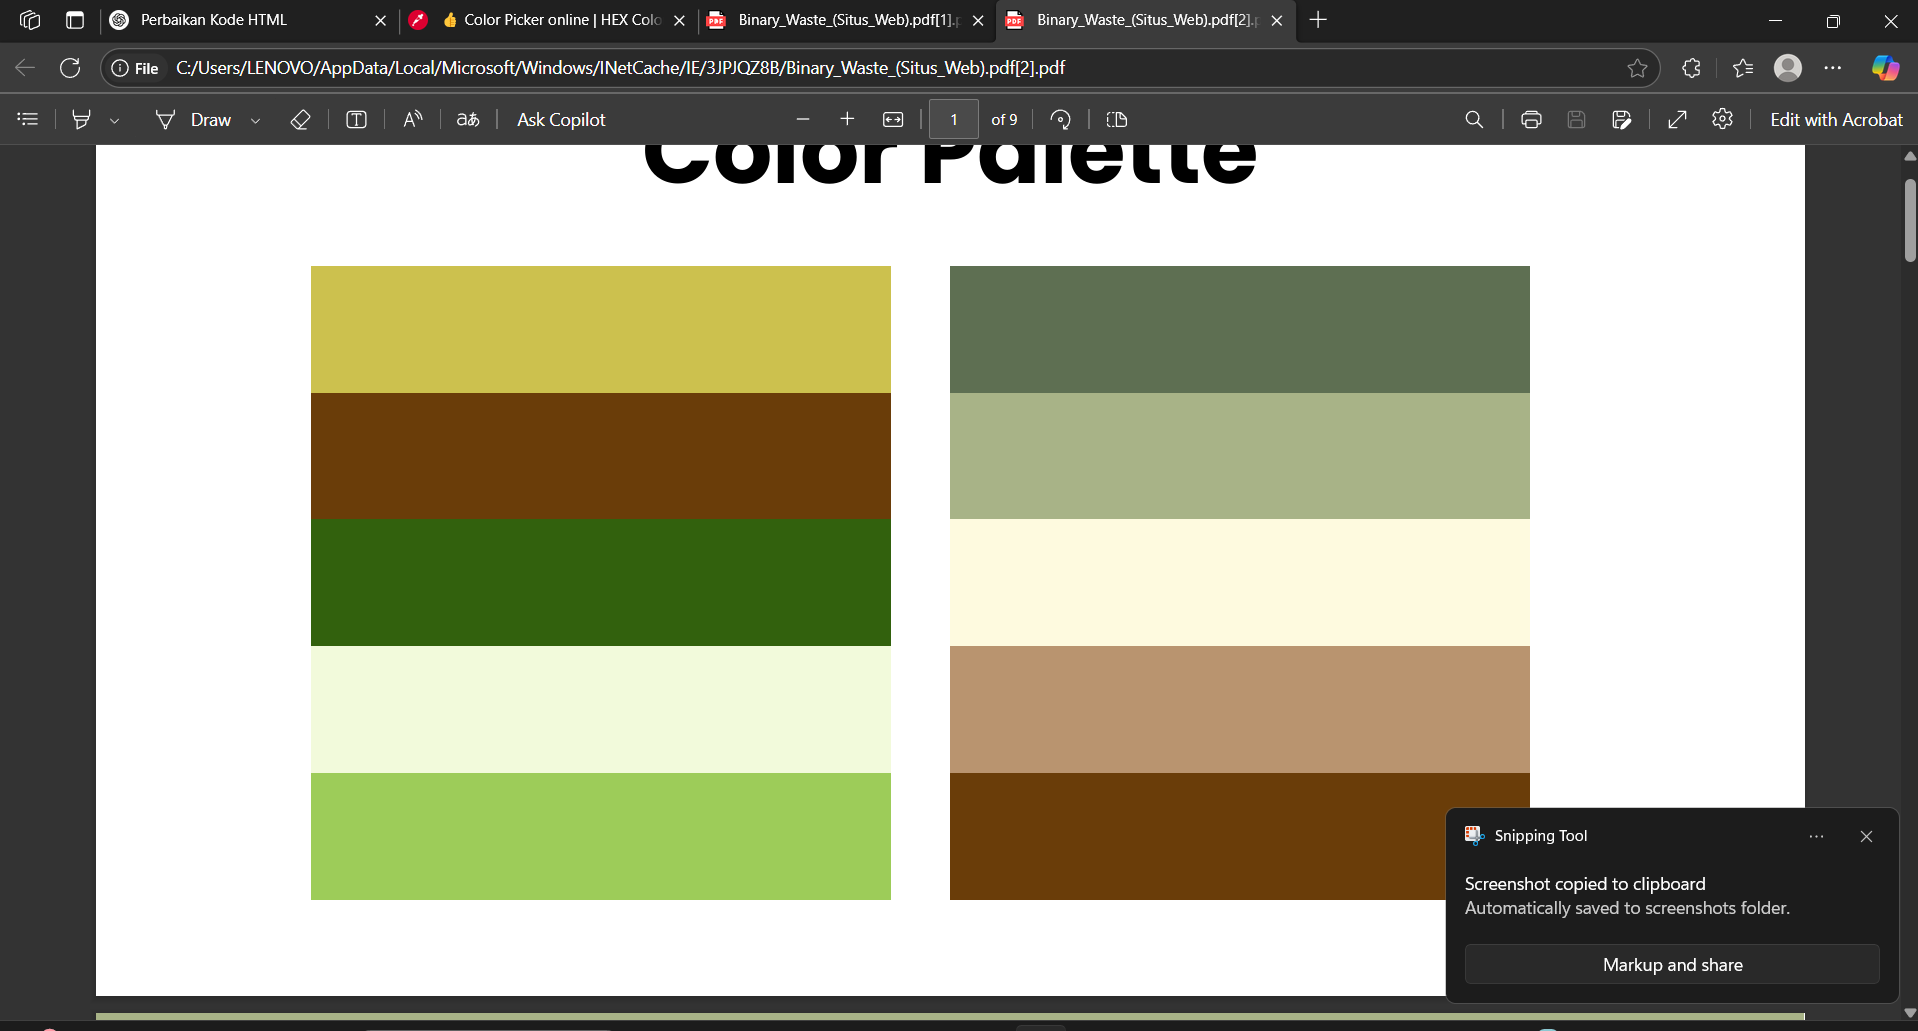Viewport: 1918px width, 1031px height.
Task: Click the Fit to width icon
Action: pos(893,120)
